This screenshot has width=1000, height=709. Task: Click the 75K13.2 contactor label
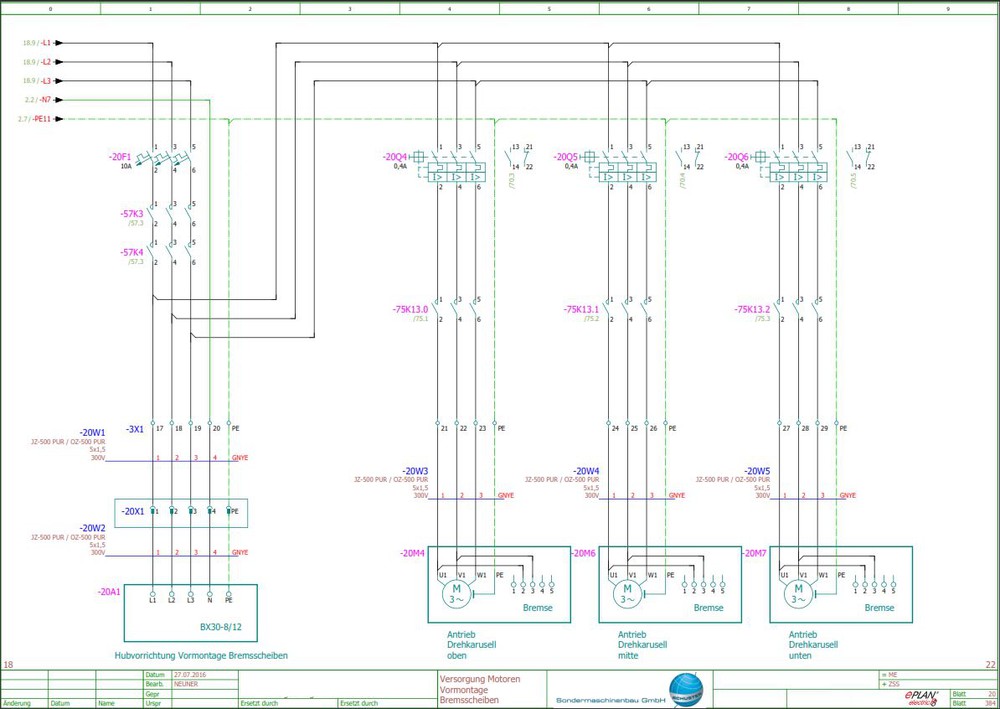point(753,309)
